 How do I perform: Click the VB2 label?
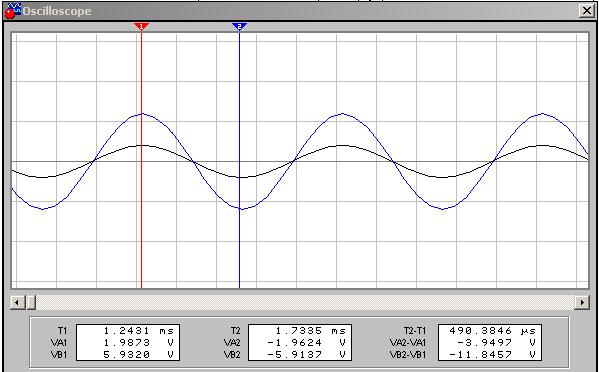pyautogui.click(x=232, y=355)
